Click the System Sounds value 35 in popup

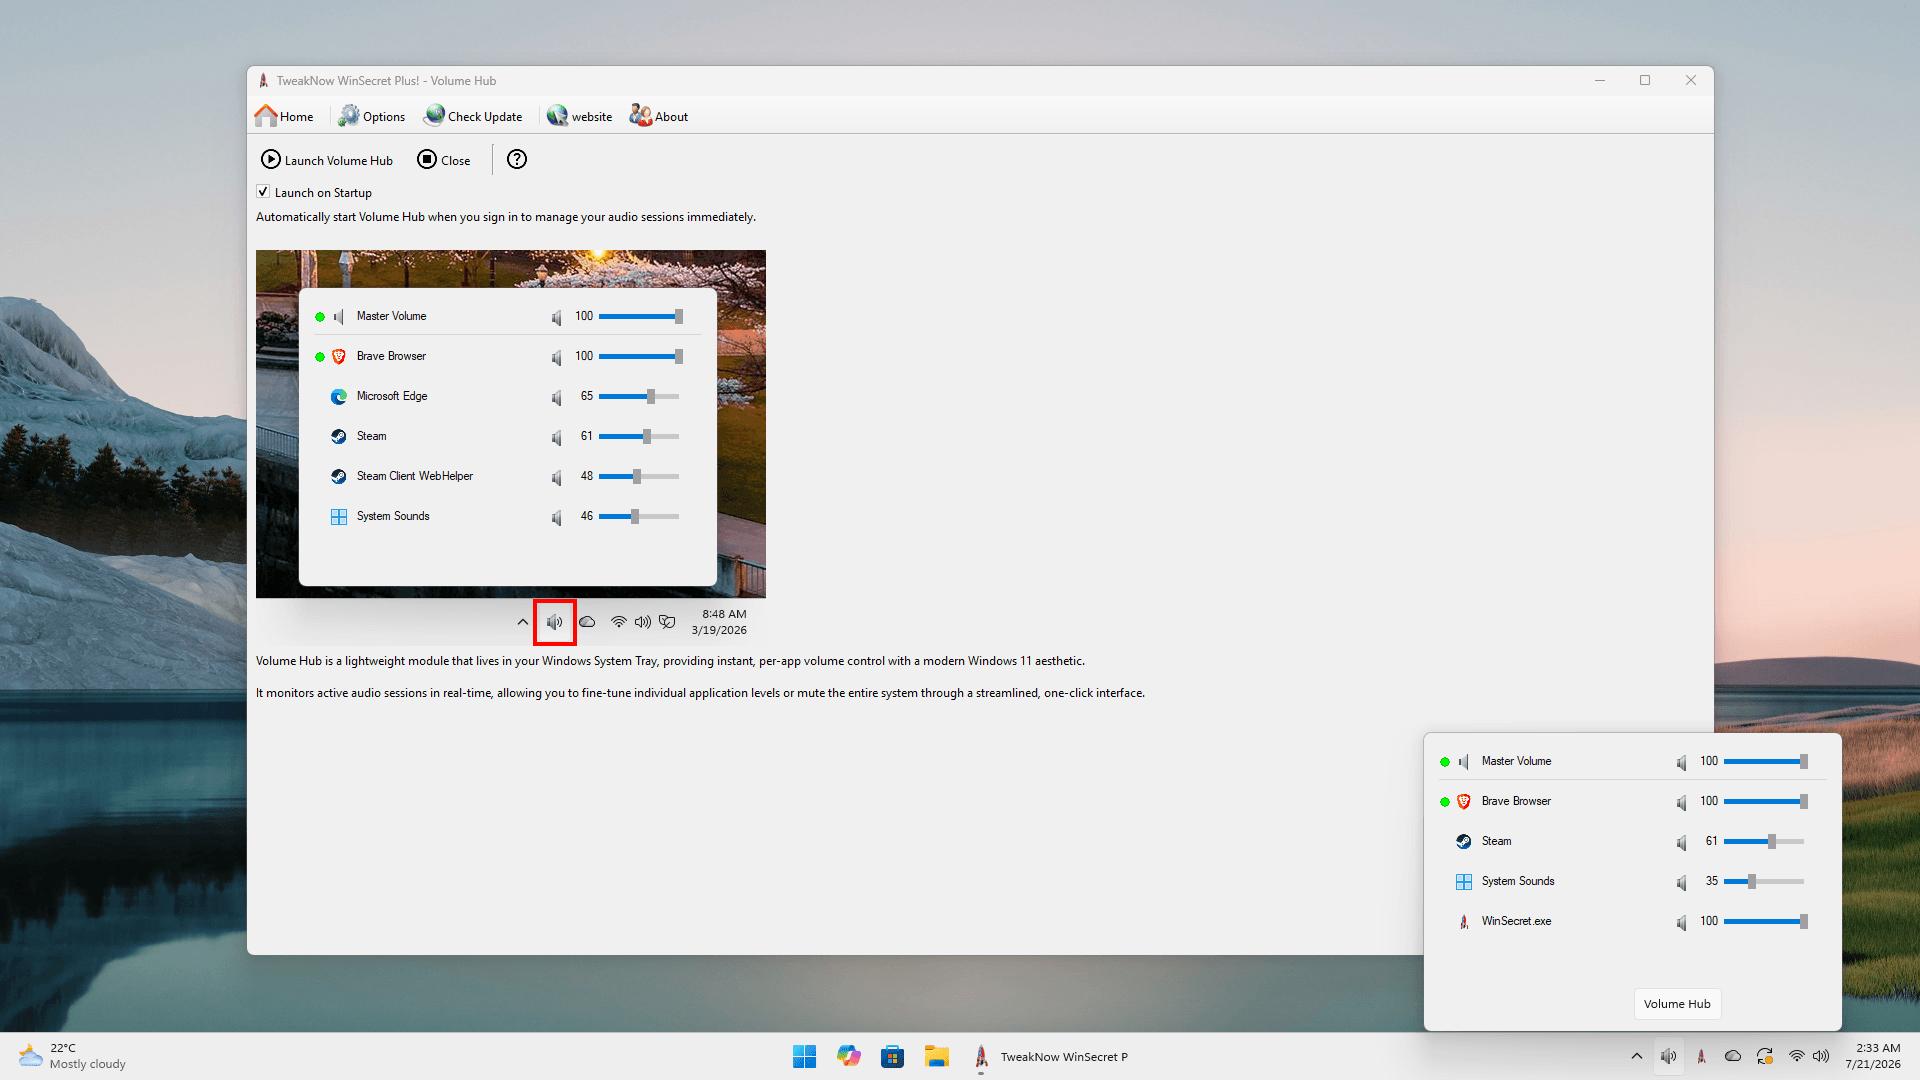pyautogui.click(x=1711, y=881)
